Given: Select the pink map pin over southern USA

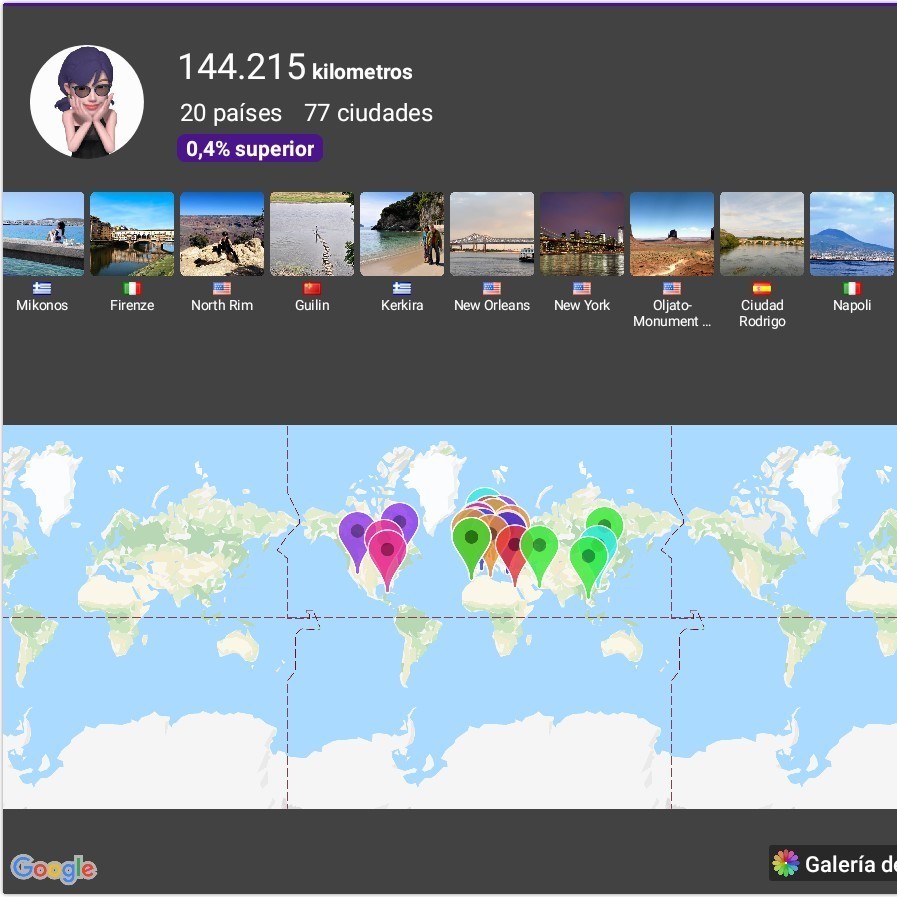Looking at the screenshot, I should (x=387, y=552).
